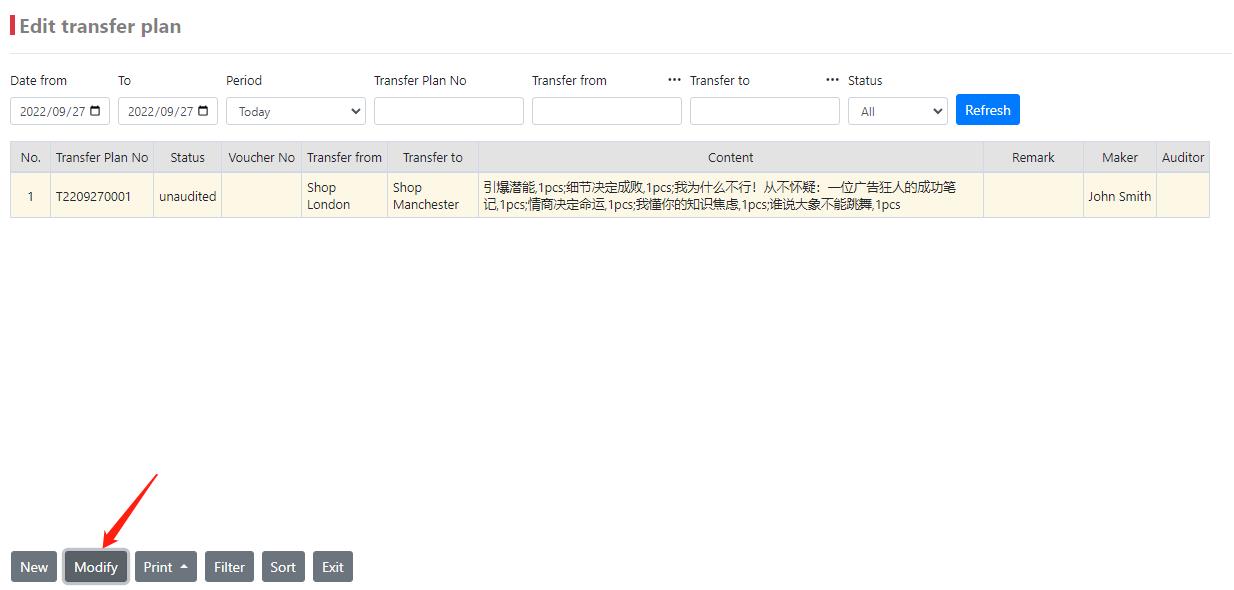Open the Filter option
This screenshot has height=590, width=1234.
pos(230,567)
